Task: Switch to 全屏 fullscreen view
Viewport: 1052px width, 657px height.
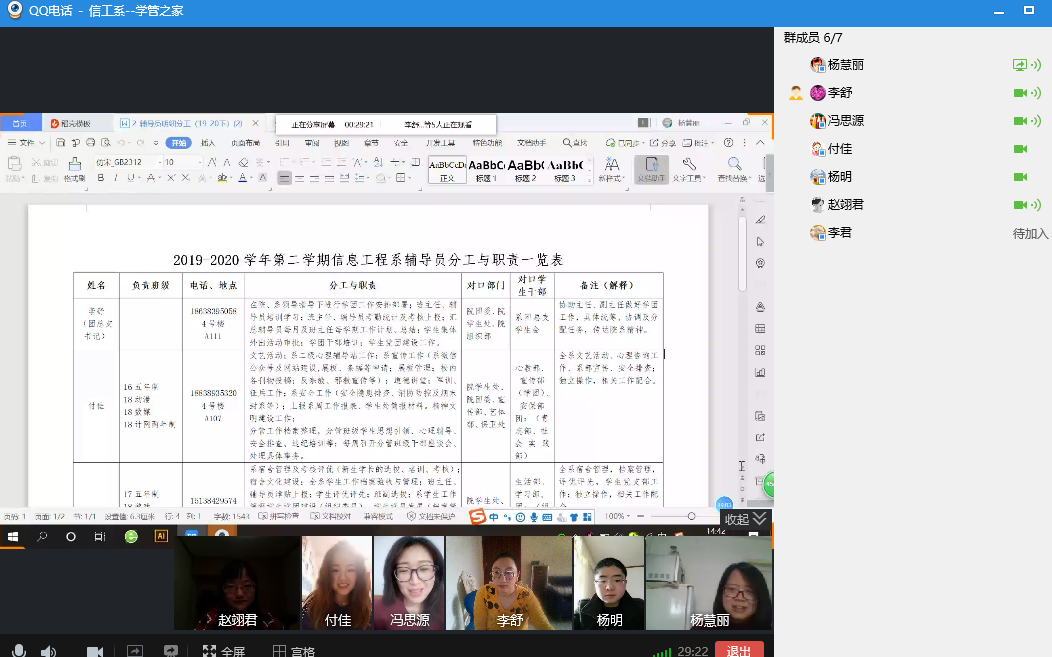Action: pyautogui.click(x=224, y=651)
